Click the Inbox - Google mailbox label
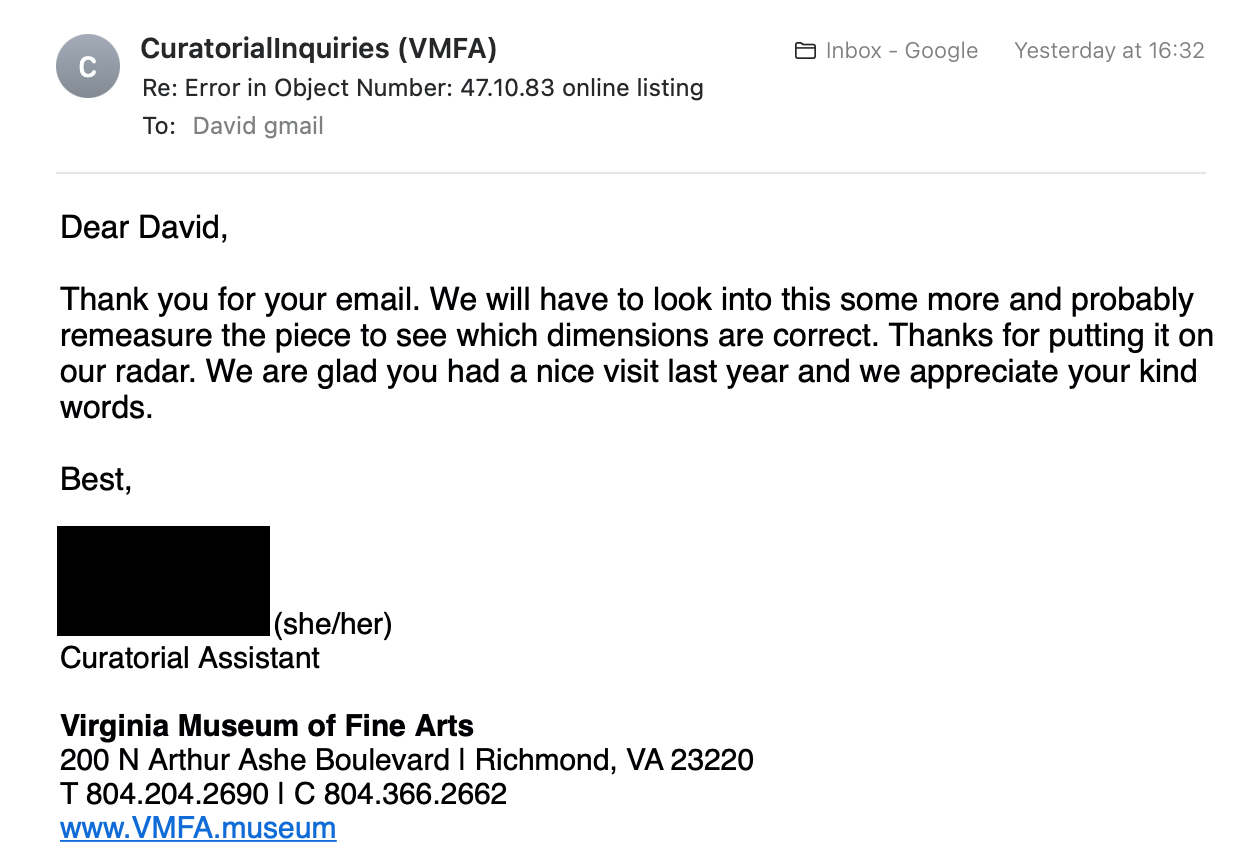Viewport: 1256px width, 868px height. click(x=901, y=51)
